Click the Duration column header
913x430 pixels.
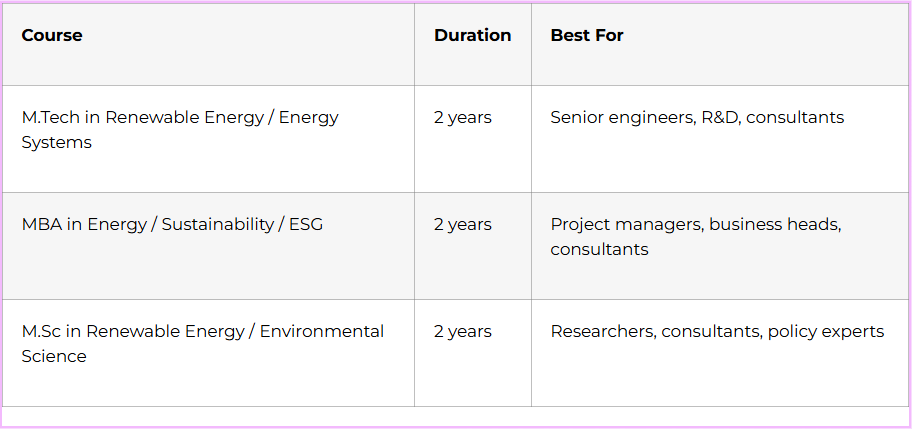pos(472,35)
